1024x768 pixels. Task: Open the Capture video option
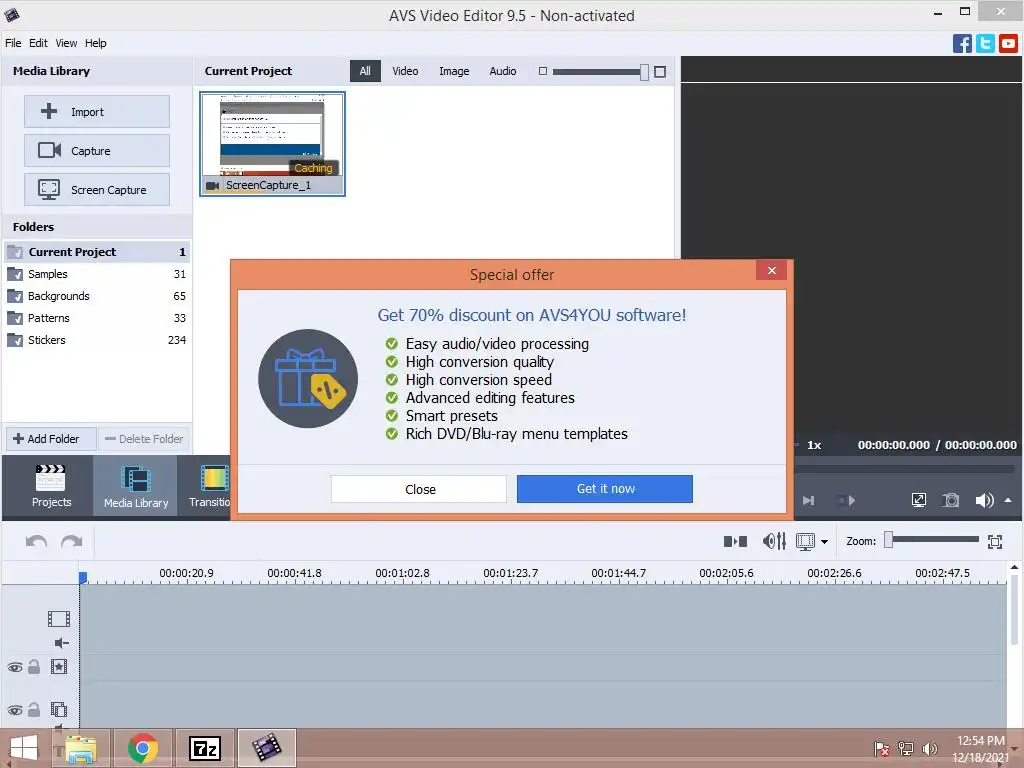point(97,151)
